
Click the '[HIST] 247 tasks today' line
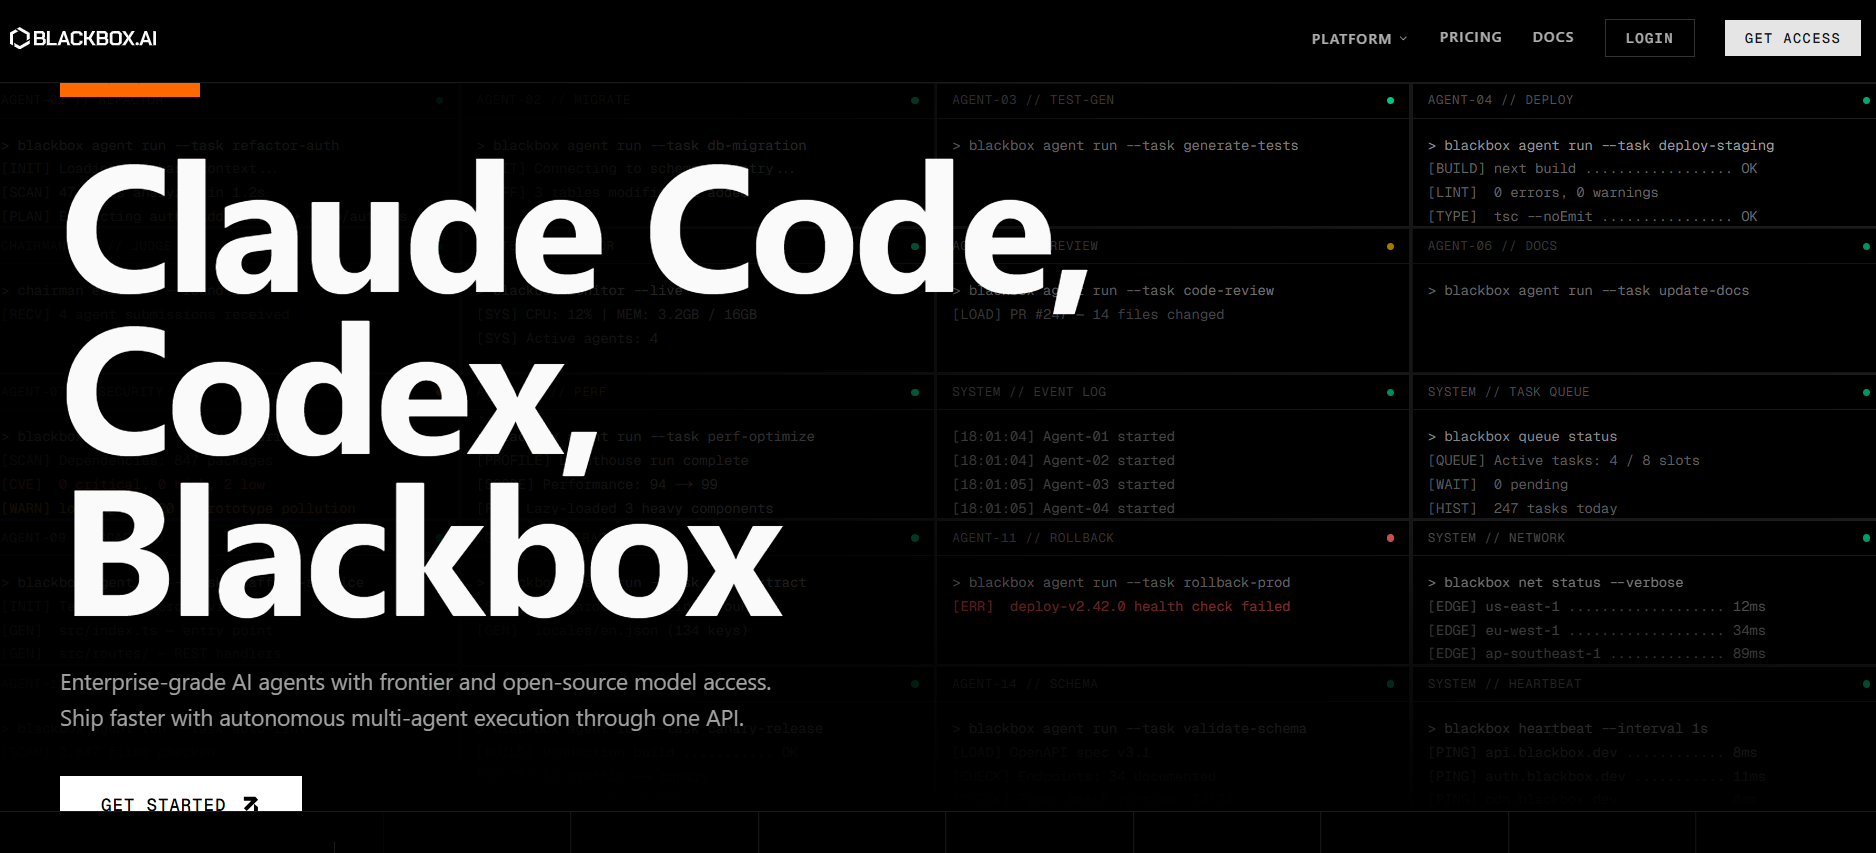point(1522,509)
